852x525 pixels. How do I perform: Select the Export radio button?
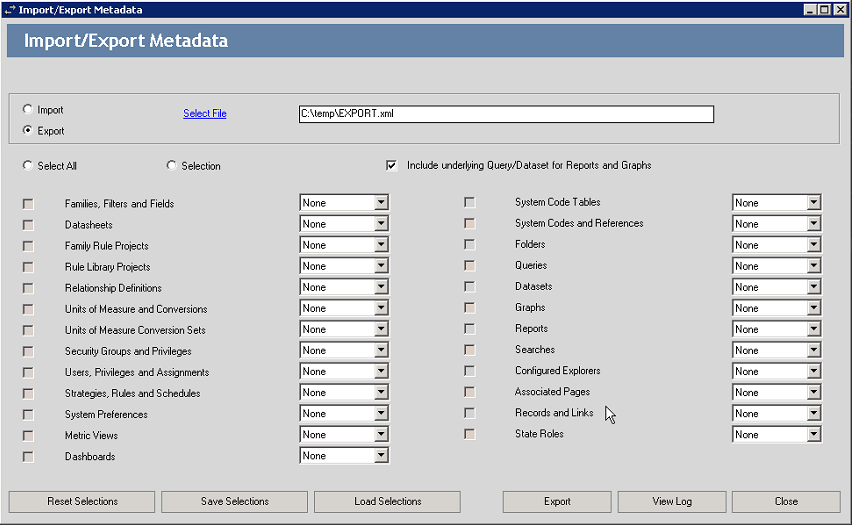tap(28, 130)
